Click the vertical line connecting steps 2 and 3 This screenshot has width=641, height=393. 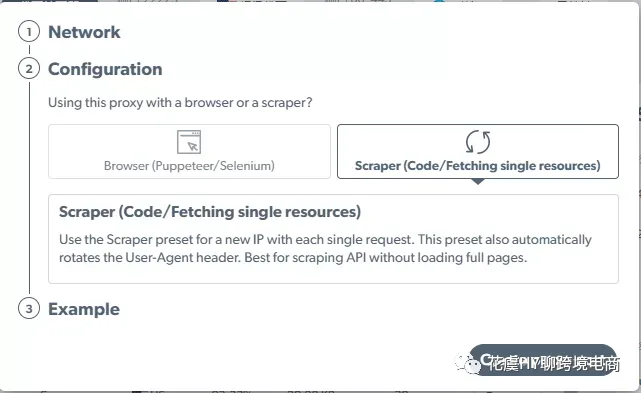29,188
